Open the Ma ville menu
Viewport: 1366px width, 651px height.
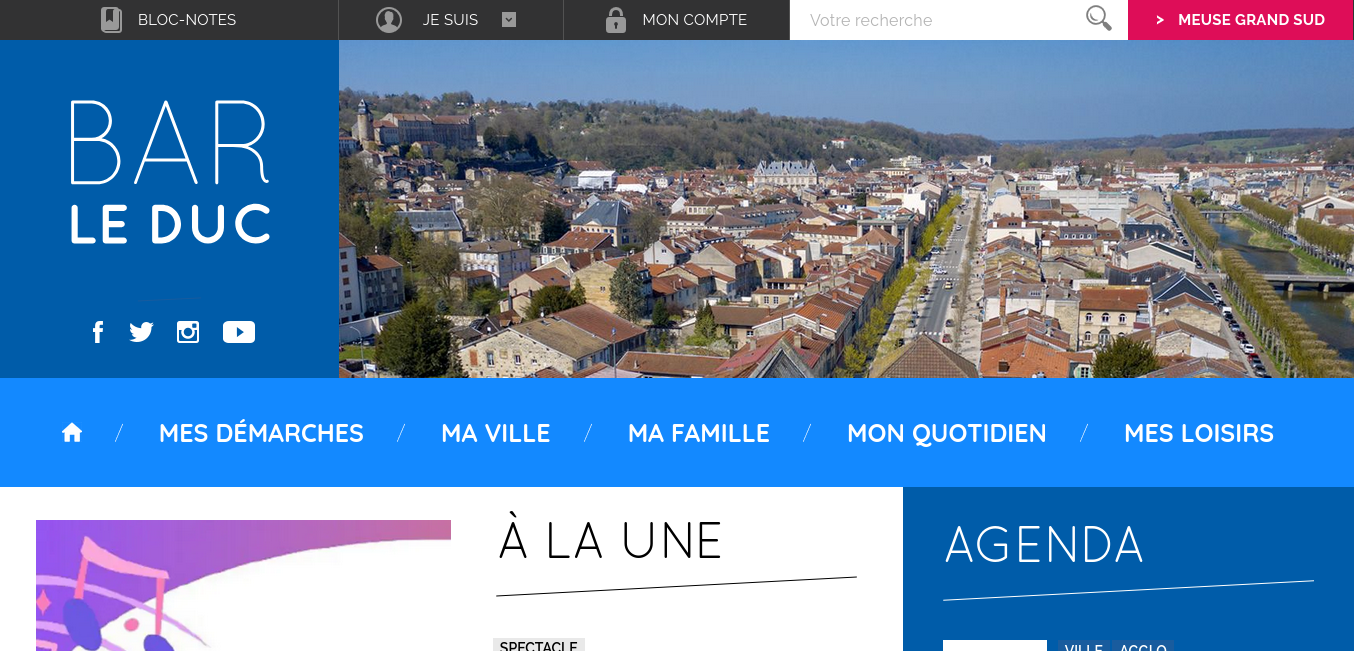click(496, 433)
